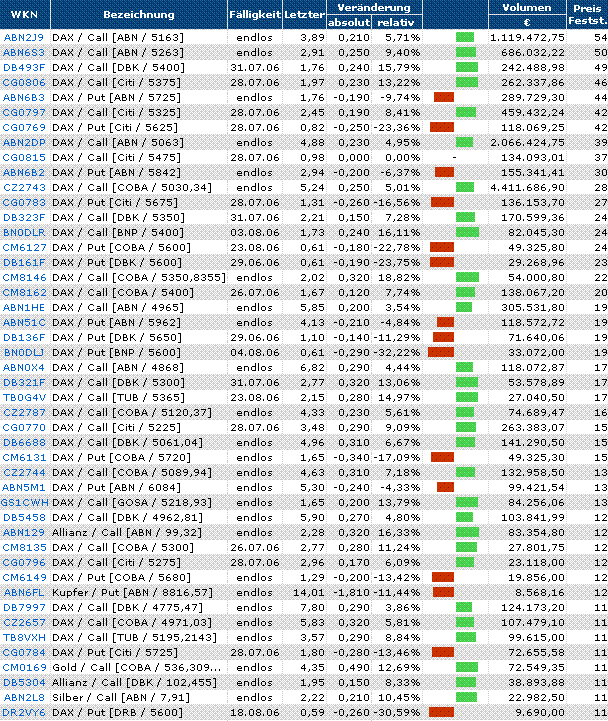This screenshot has width=608, height=721.
Task: Follow the ABN6B3 link
Action: pyautogui.click(x=24, y=97)
